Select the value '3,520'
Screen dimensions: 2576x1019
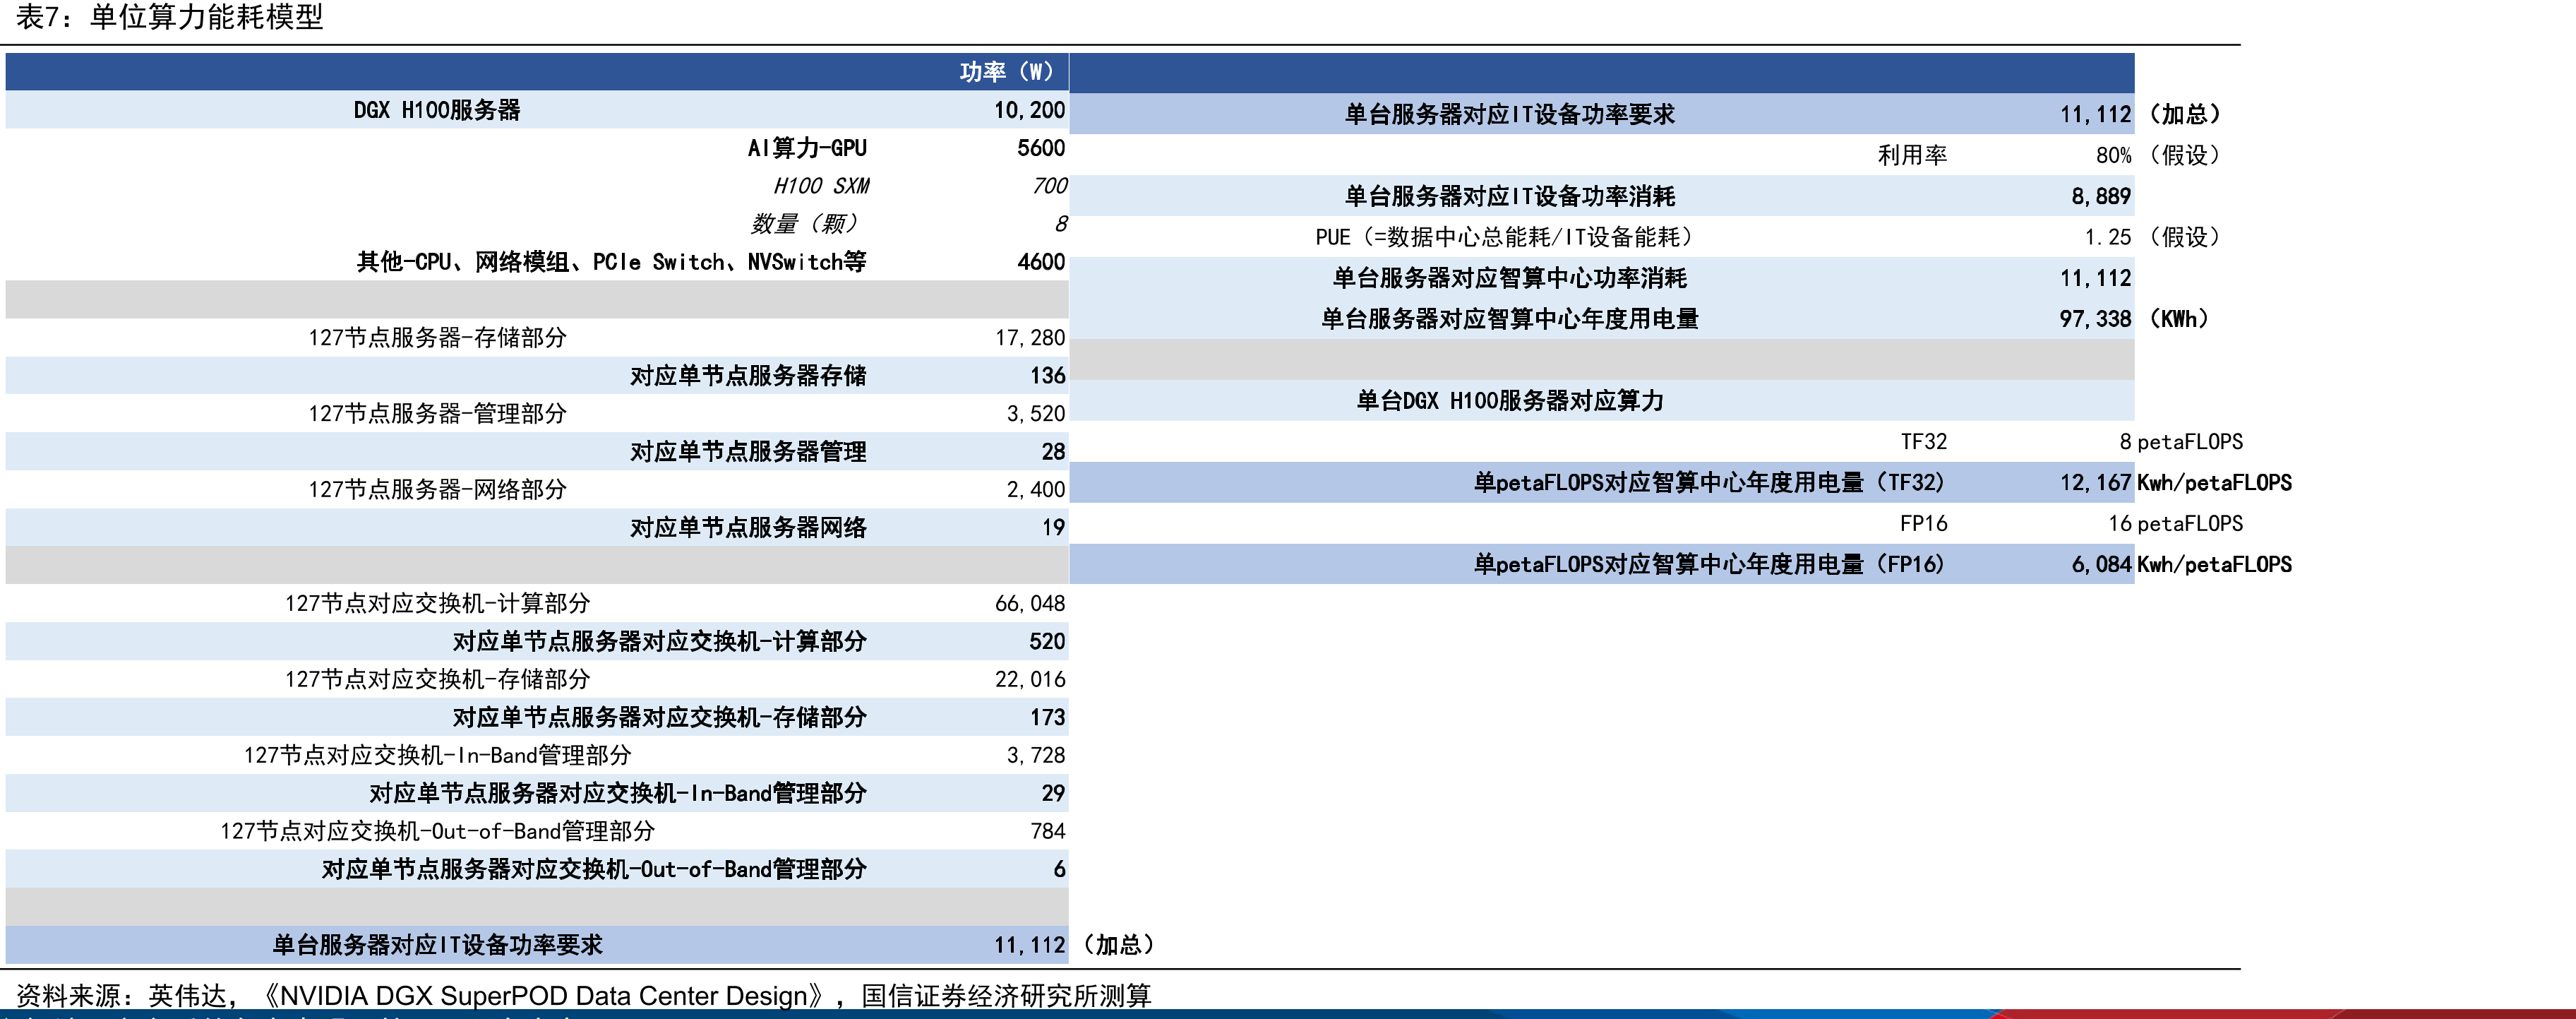[x=1036, y=414]
